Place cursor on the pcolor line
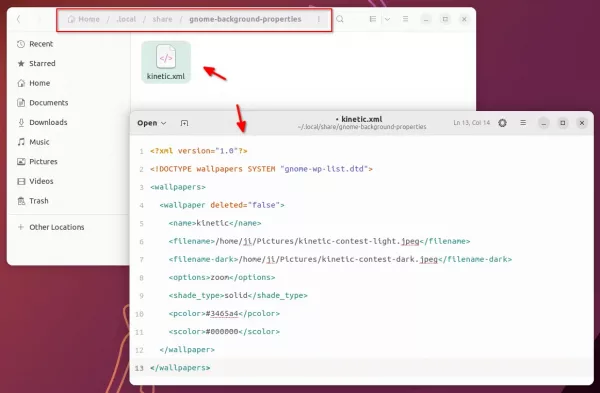The width and height of the screenshot is (600, 393). 224,313
